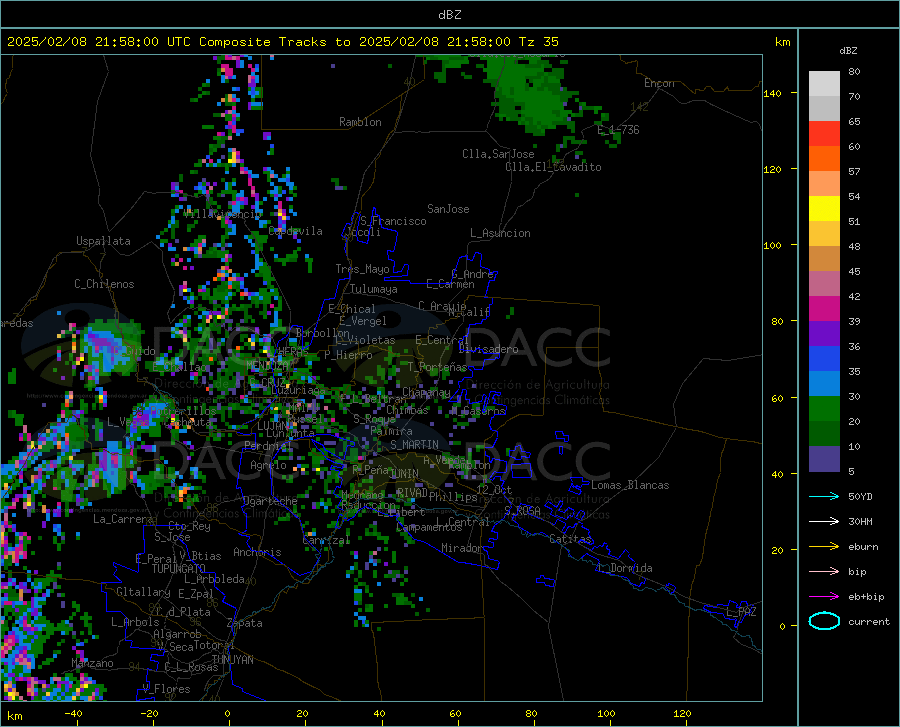Select the 39 dBZ magenta swatch

click(824, 309)
